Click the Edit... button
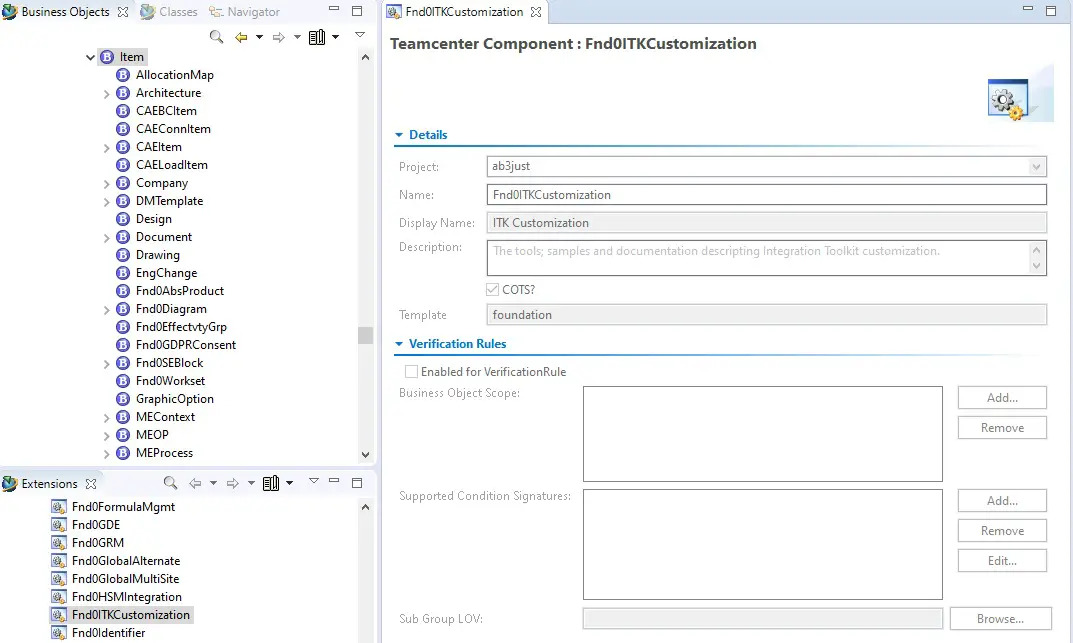This screenshot has height=643, width=1073. click(x=1002, y=561)
